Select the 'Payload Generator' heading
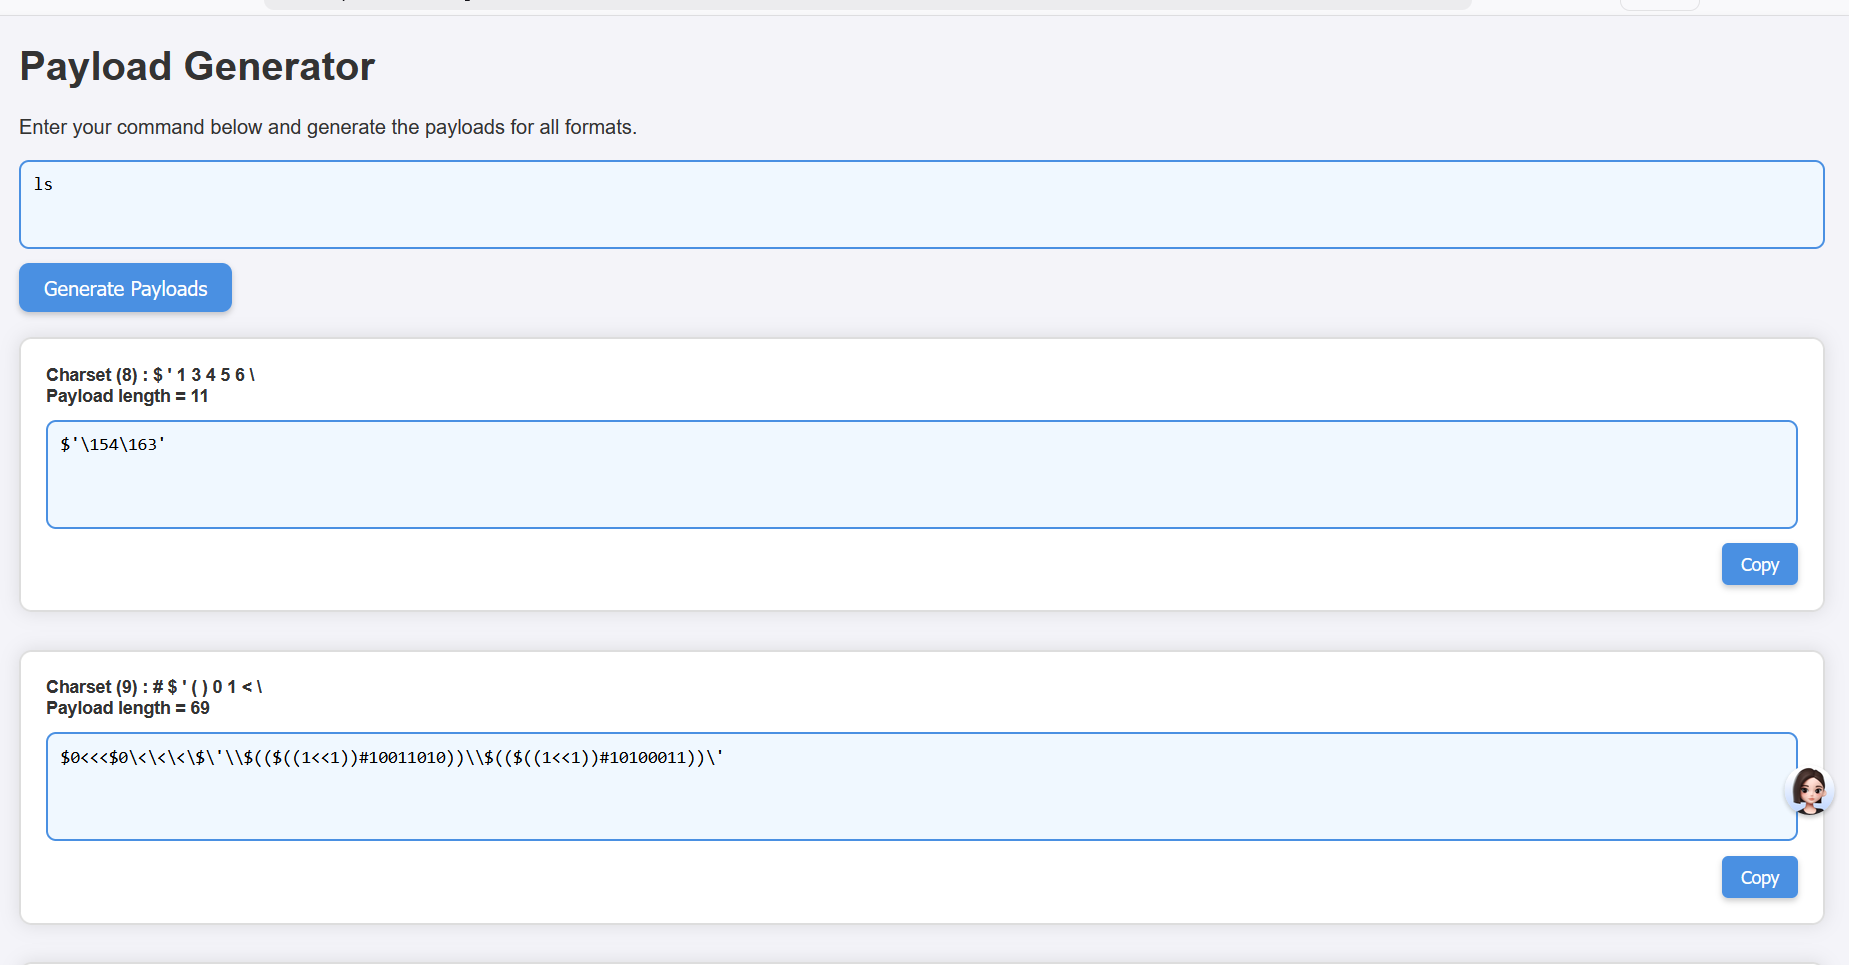This screenshot has width=1849, height=965. [x=197, y=66]
